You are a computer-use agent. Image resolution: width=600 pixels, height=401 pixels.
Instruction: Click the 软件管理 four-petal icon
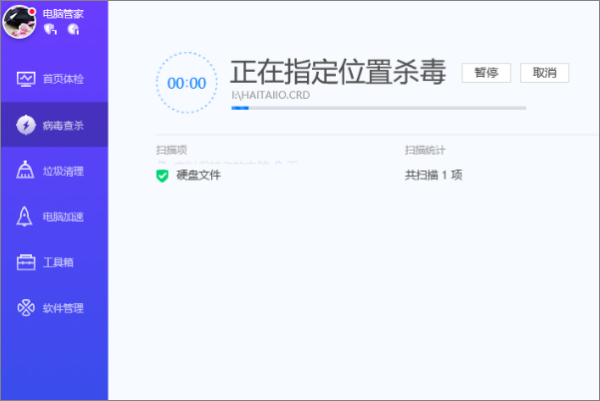(x=26, y=308)
